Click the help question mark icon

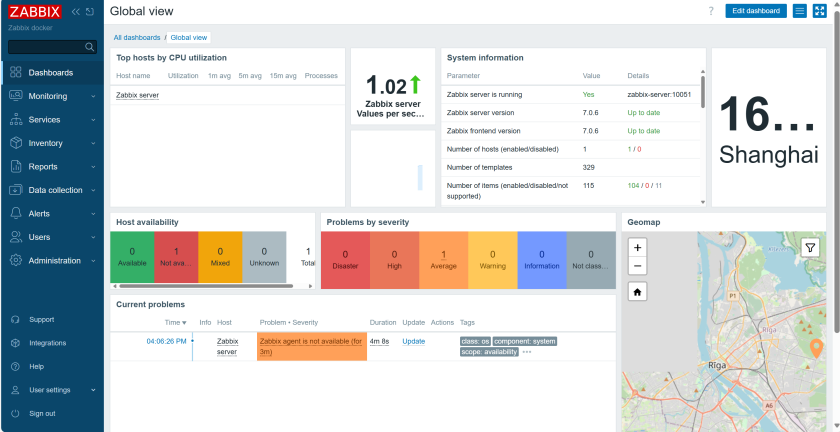(x=711, y=11)
